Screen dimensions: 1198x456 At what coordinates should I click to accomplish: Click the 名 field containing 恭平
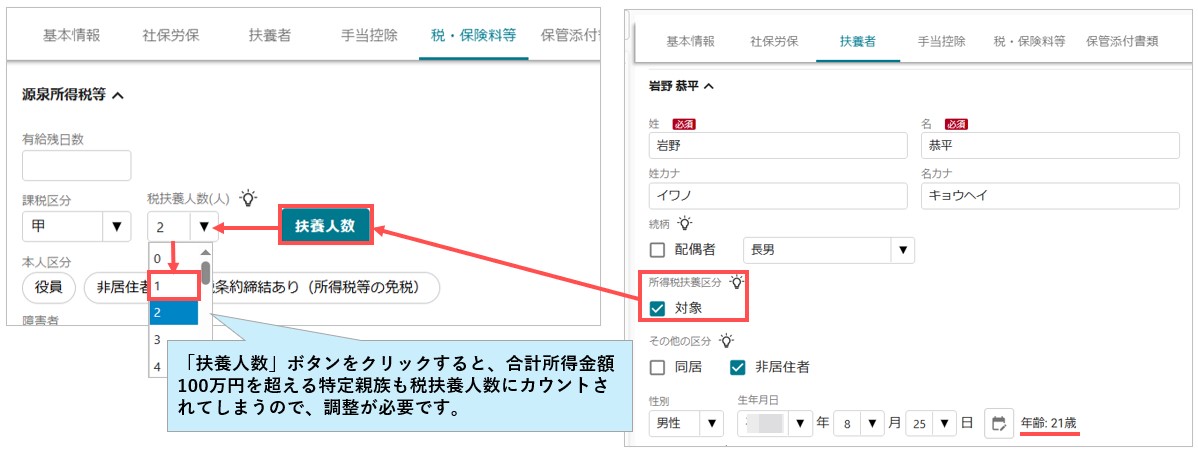click(1051, 144)
